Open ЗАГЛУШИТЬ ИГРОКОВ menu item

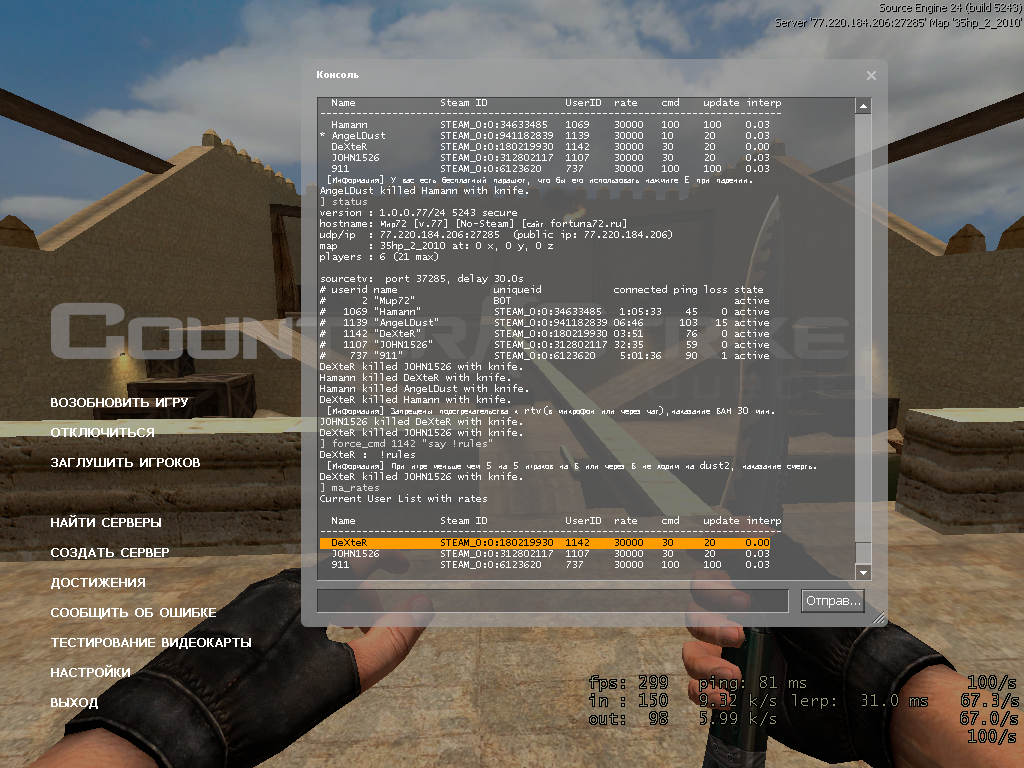point(125,462)
